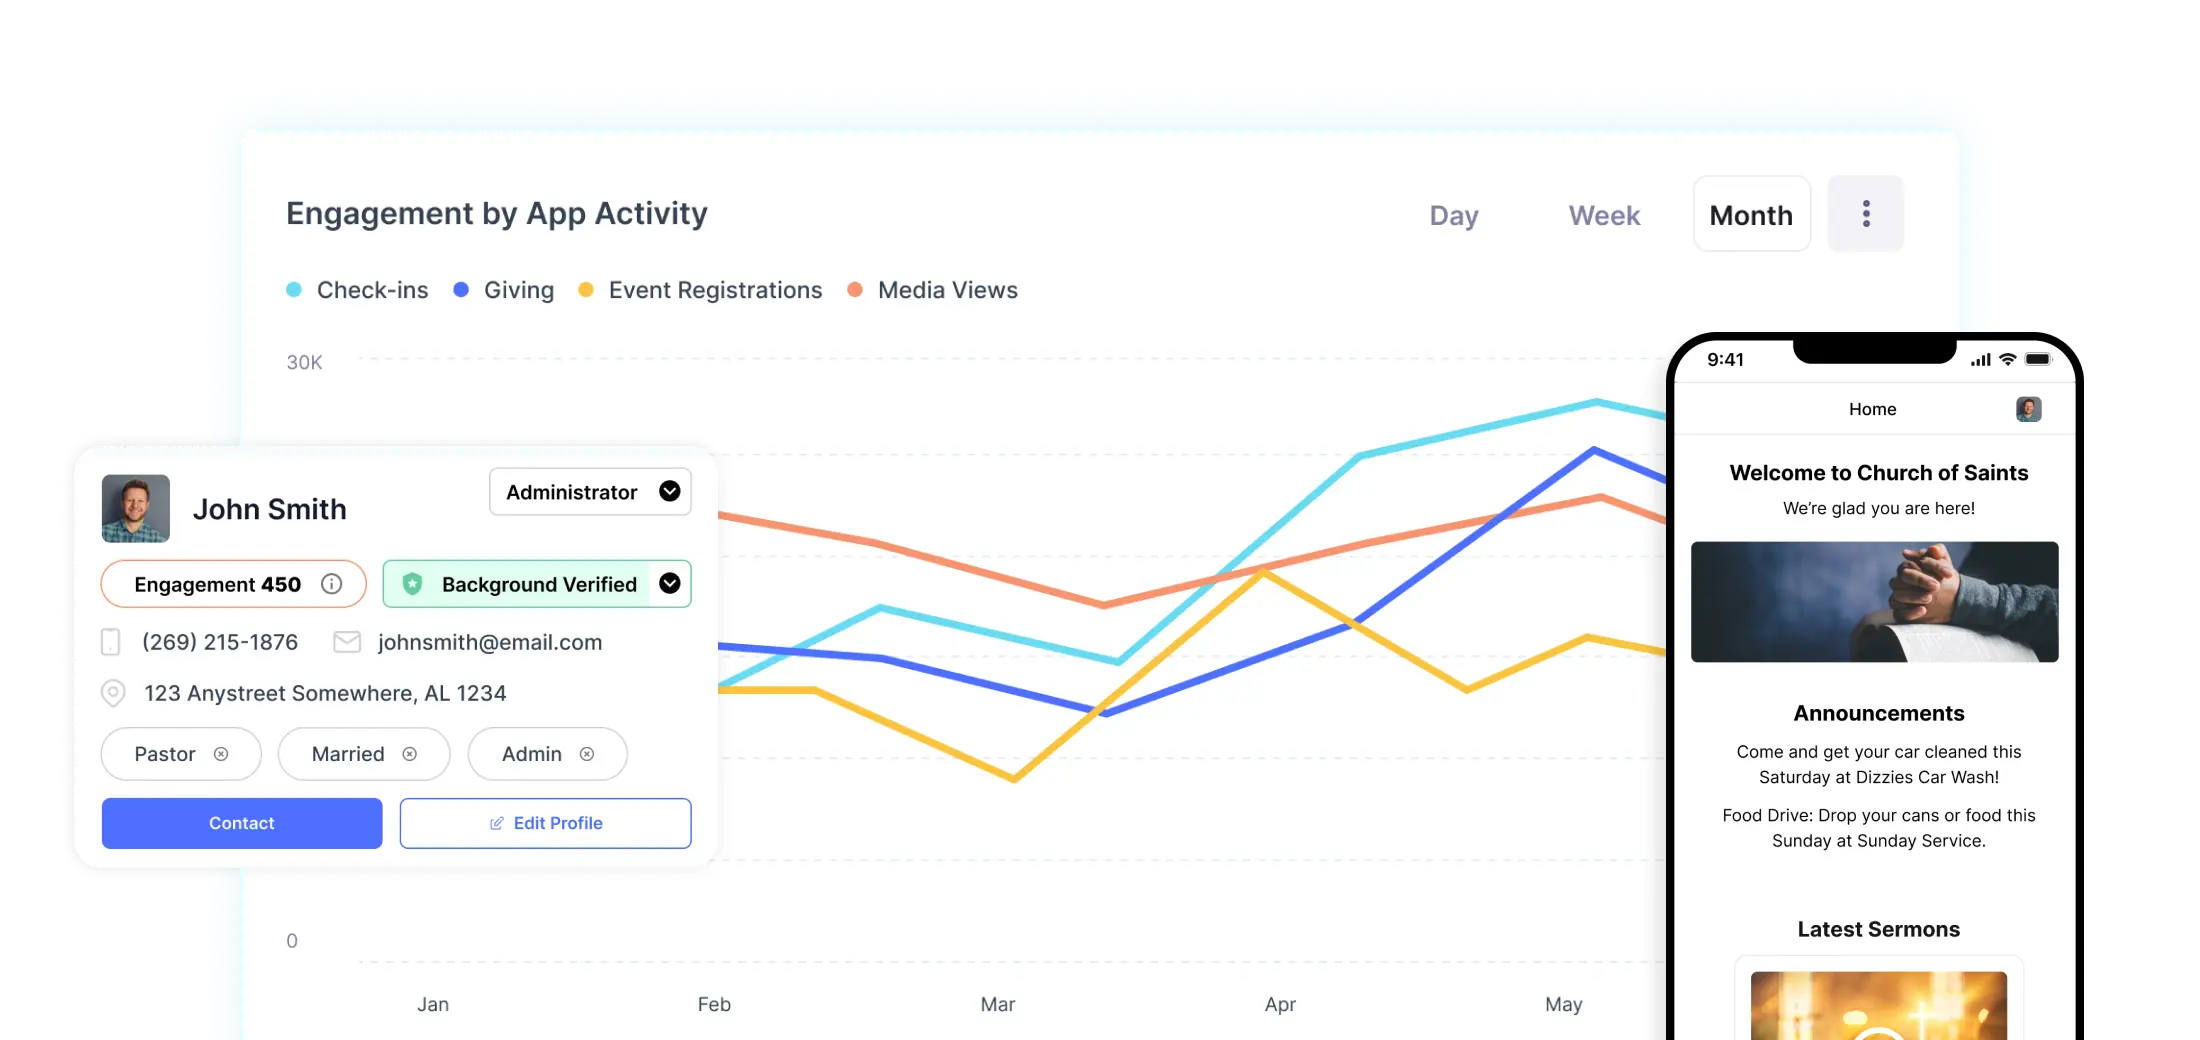The height and width of the screenshot is (1040, 2200).
Task: Toggle the Giving series in the legend
Action: [x=504, y=290]
